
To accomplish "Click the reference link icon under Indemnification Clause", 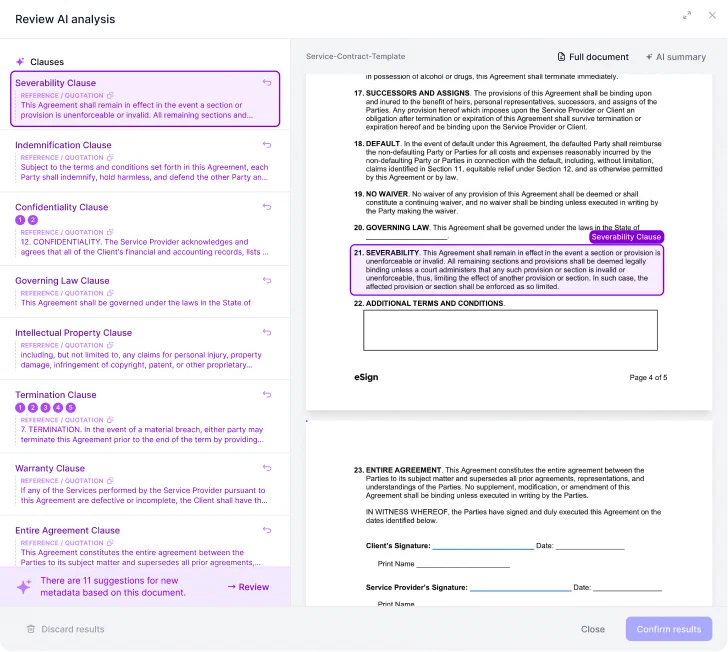I will click(110, 158).
